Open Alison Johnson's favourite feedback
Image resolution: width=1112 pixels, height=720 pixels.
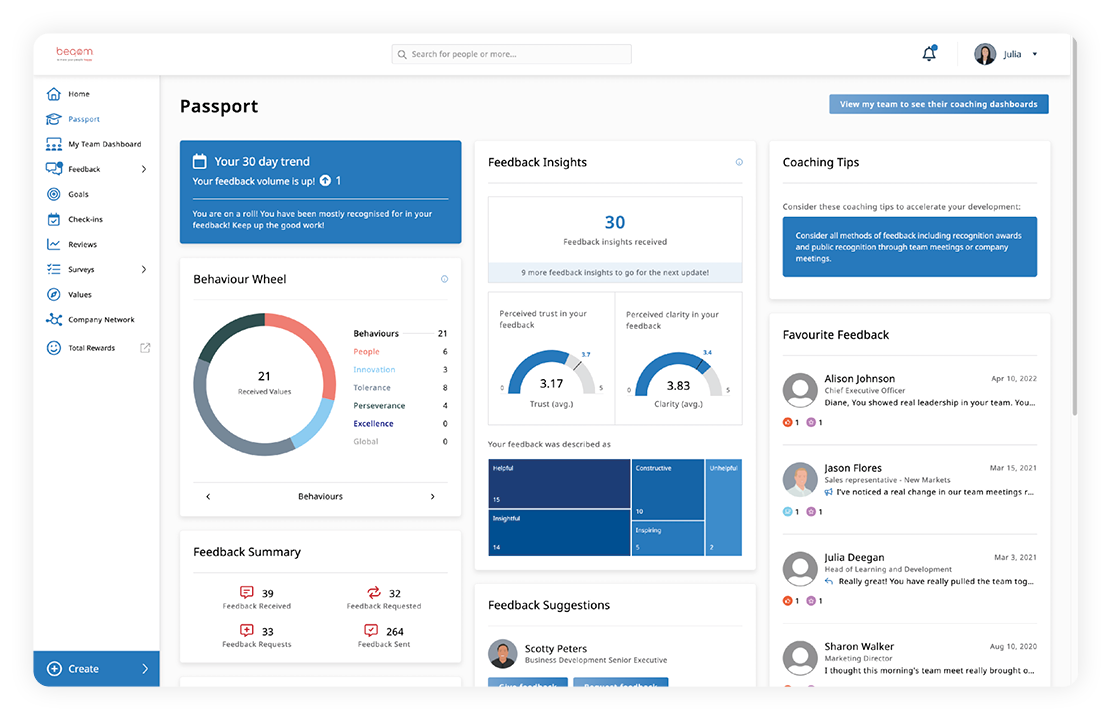pyautogui.click(x=909, y=399)
